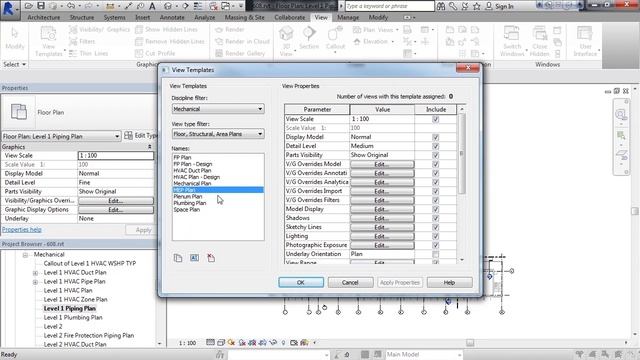
Task: Expand Level 1 HVAC Duct Plan node
Action: (x=36, y=273)
